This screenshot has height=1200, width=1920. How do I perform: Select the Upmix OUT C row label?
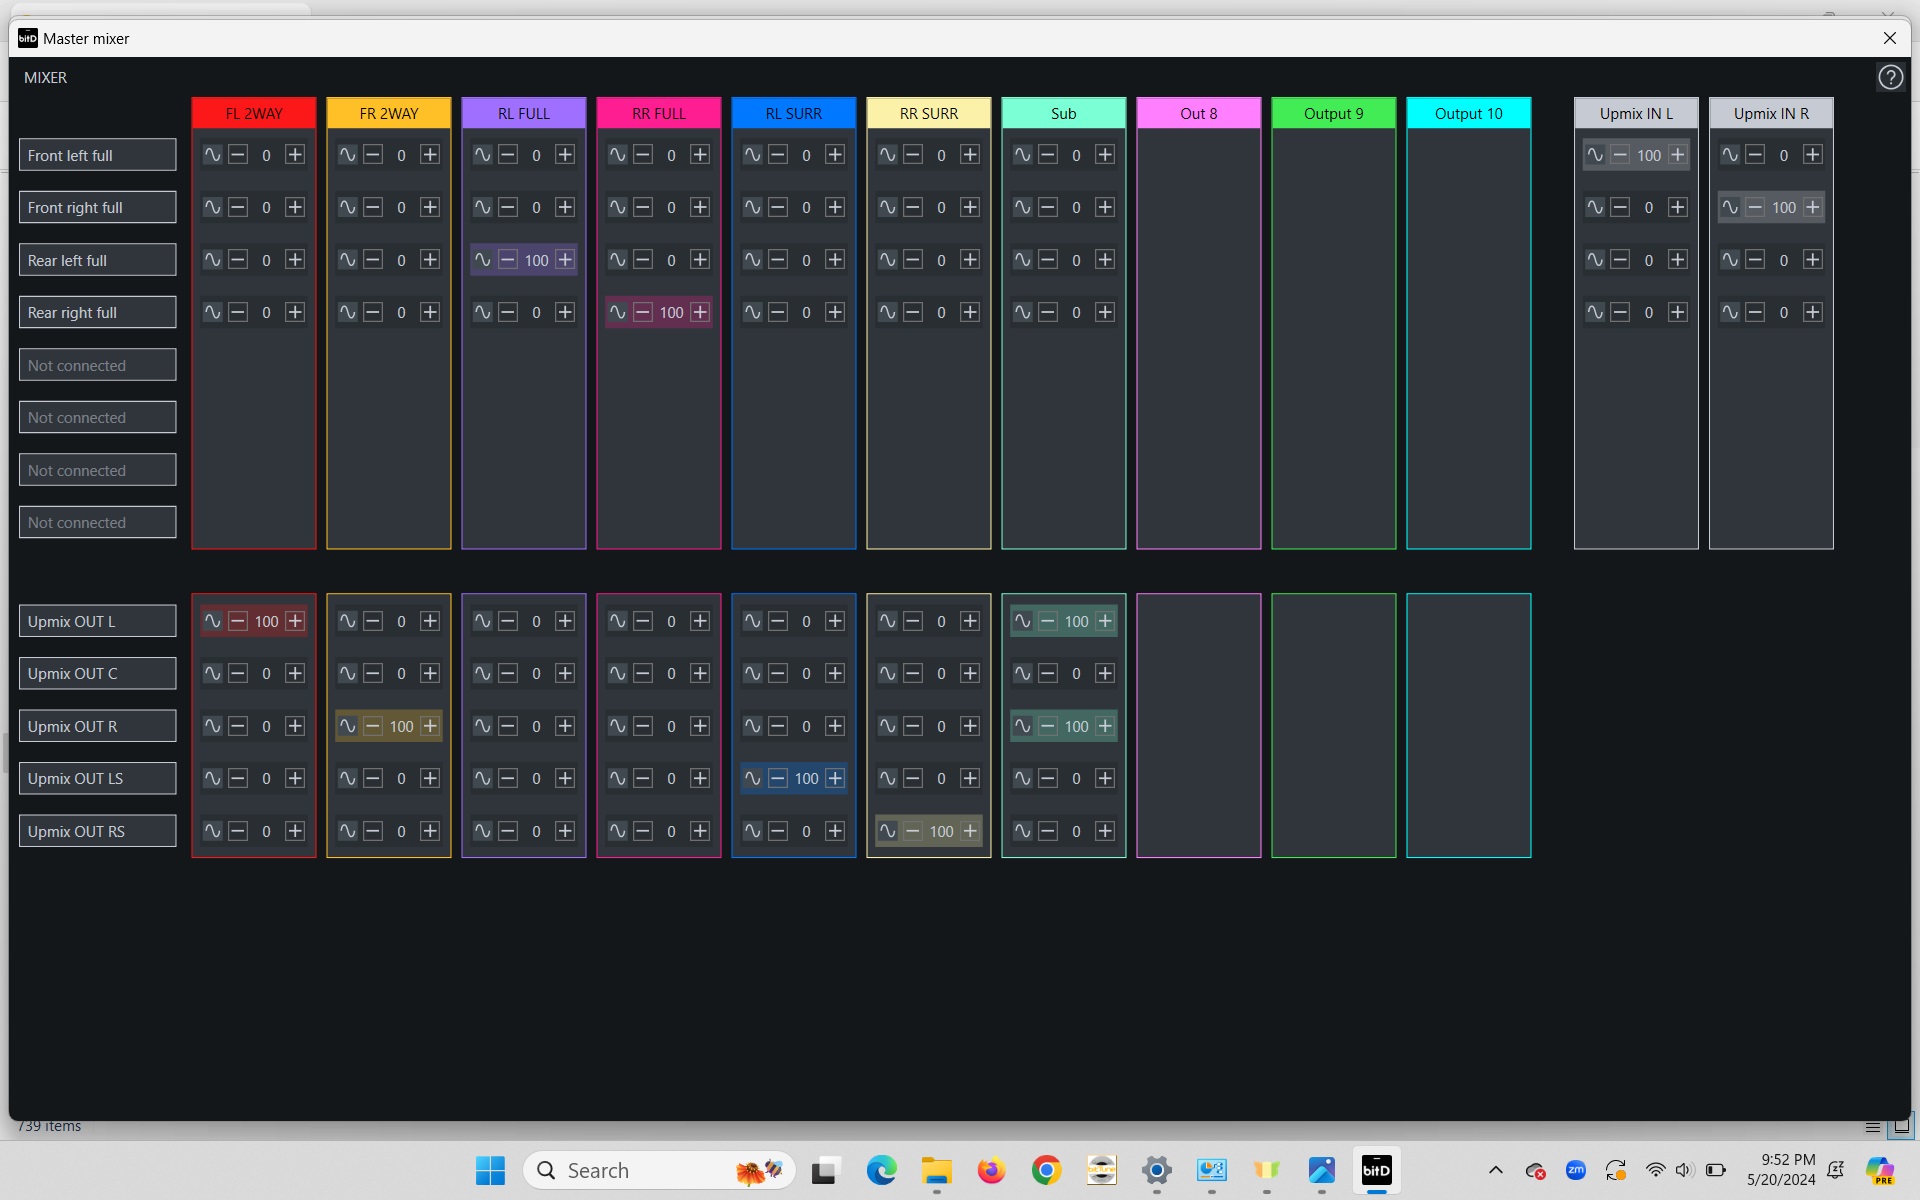pos(98,673)
